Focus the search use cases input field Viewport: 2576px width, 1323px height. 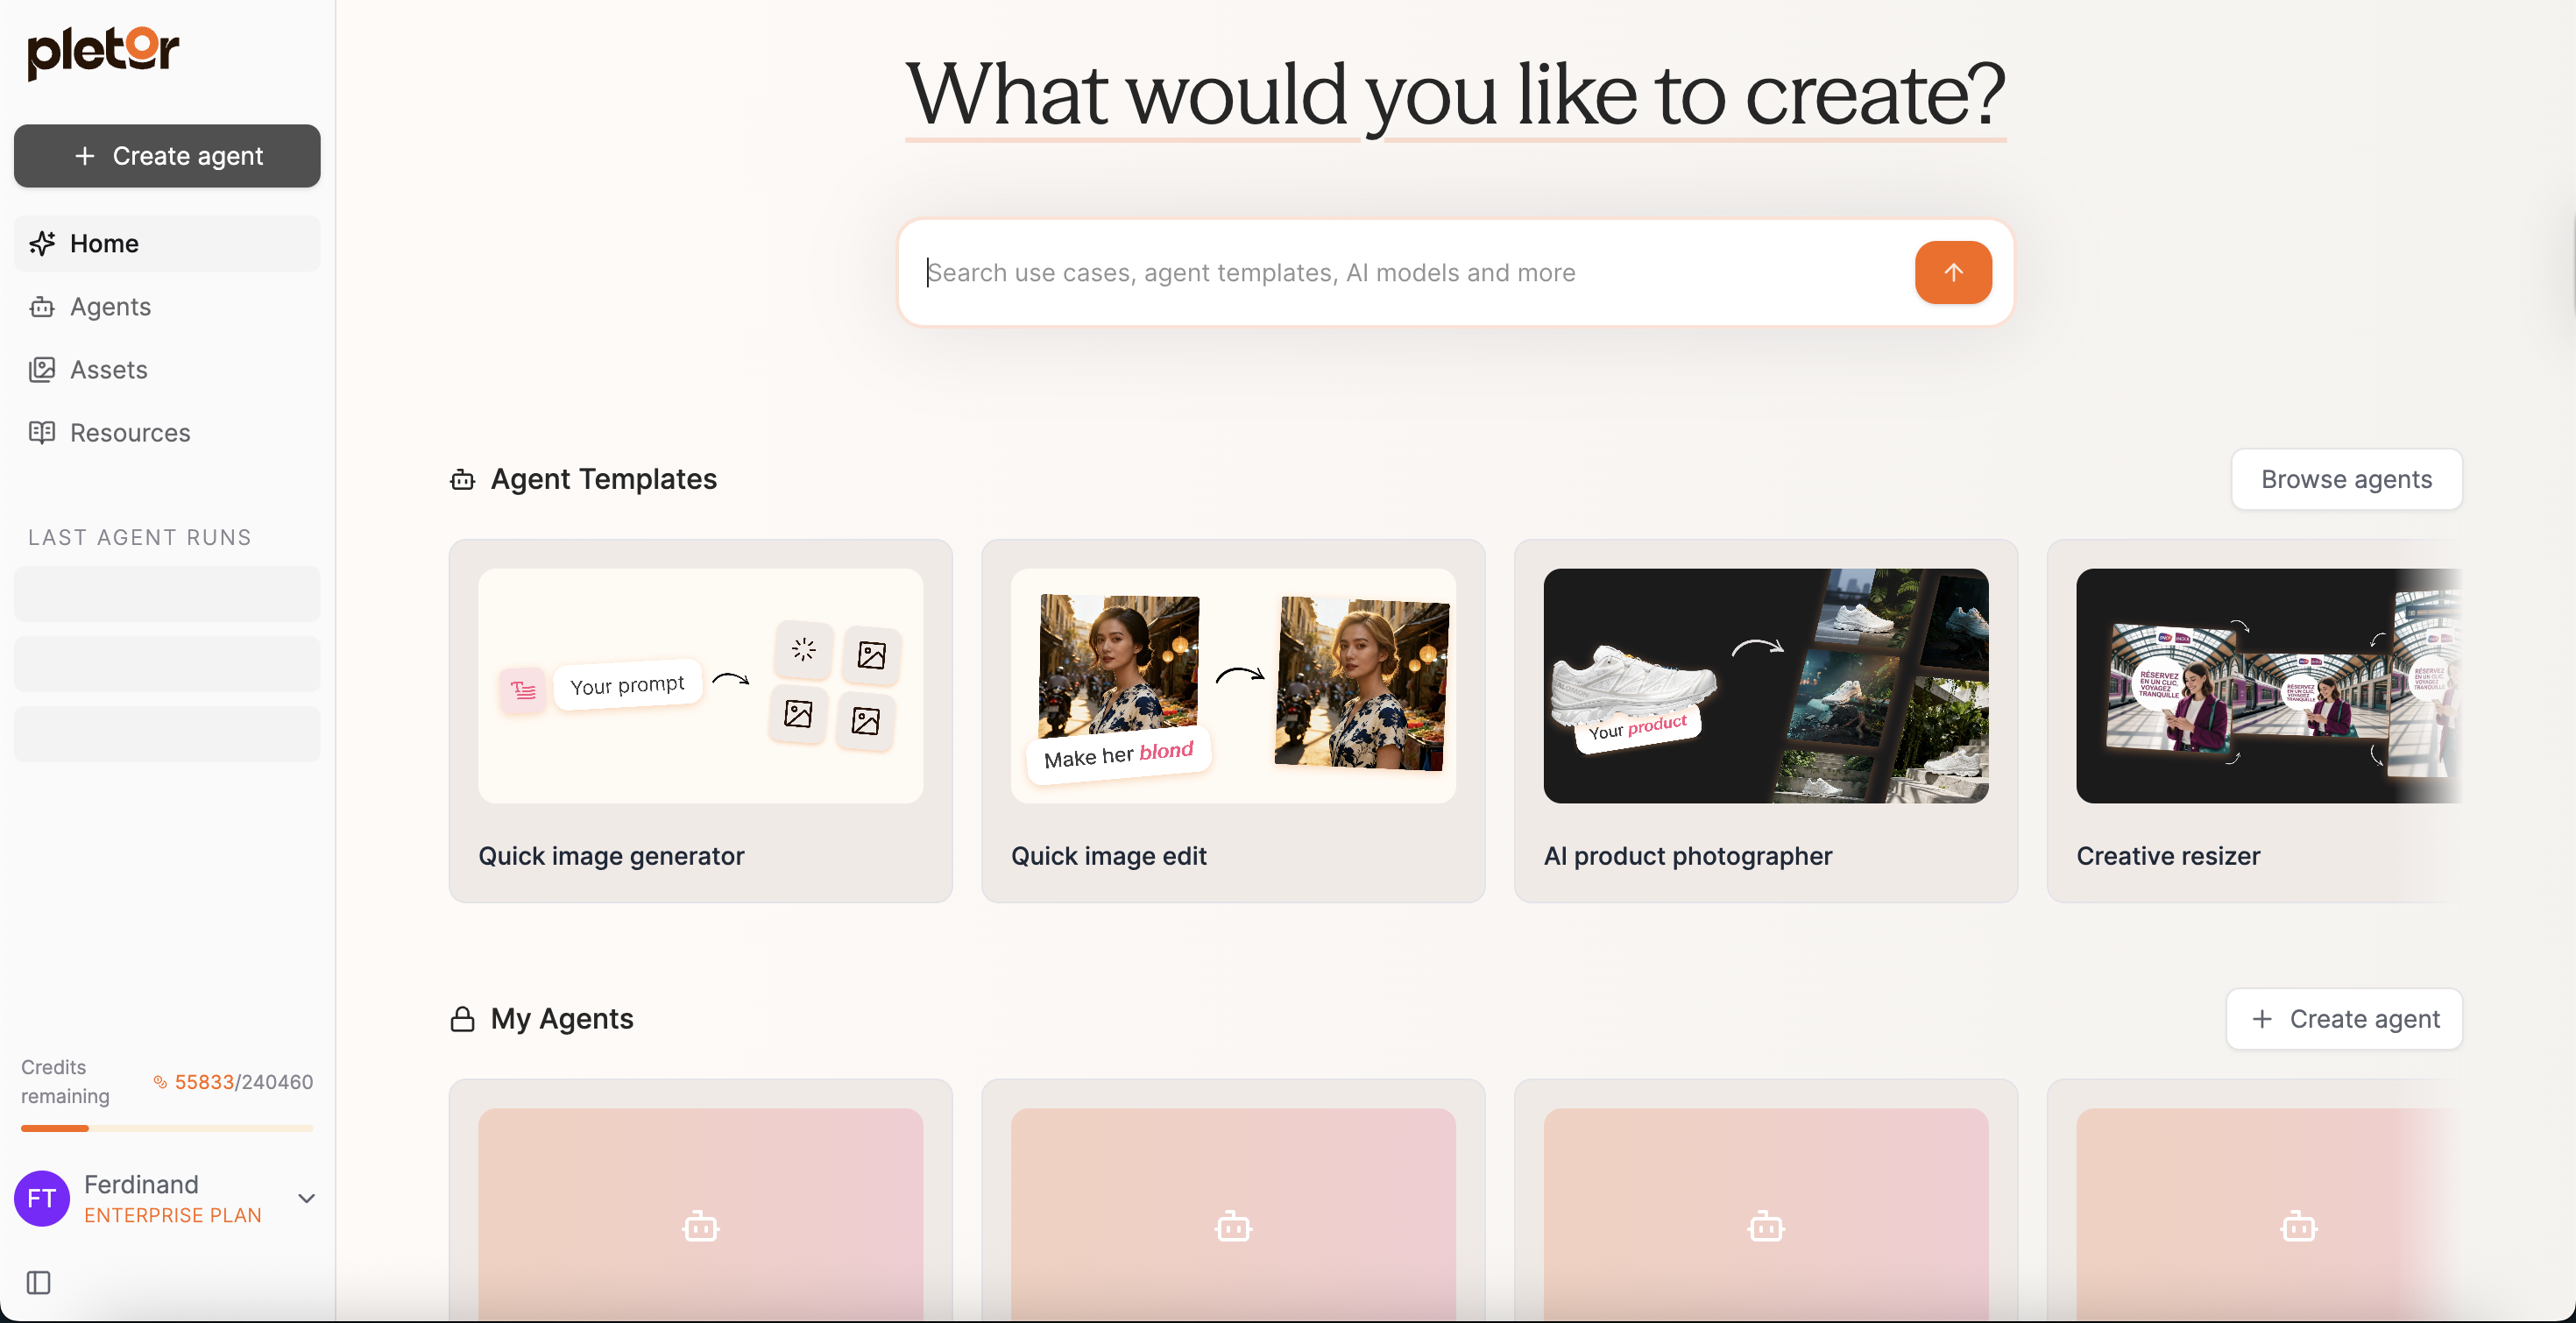coord(1400,272)
